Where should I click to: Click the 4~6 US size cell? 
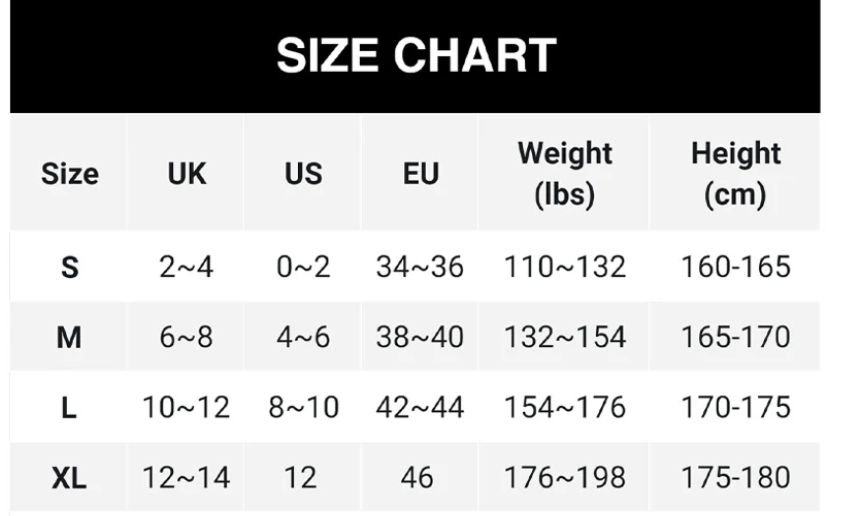pyautogui.click(x=303, y=337)
